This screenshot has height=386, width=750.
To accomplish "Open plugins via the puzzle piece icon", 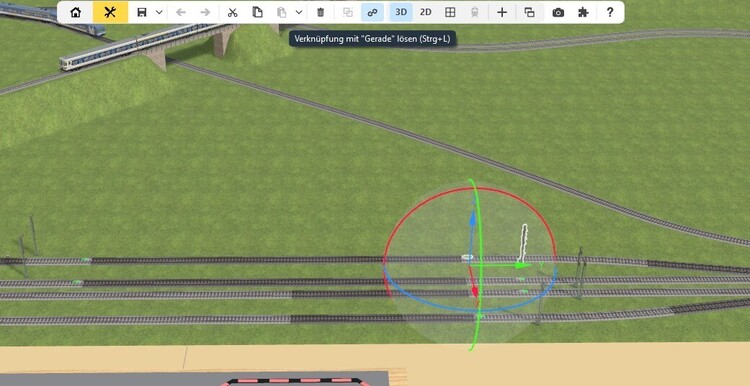I will pyautogui.click(x=583, y=12).
